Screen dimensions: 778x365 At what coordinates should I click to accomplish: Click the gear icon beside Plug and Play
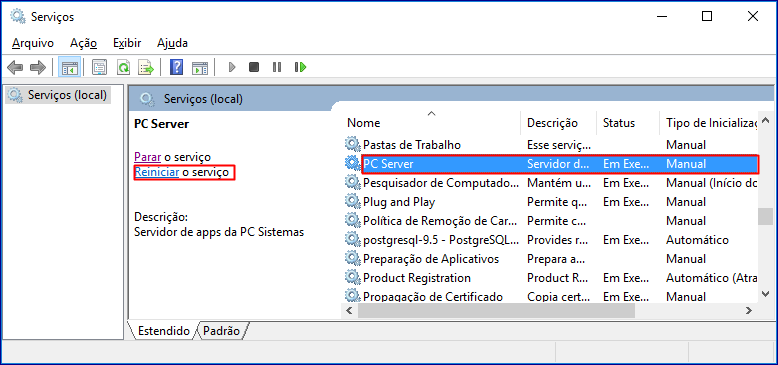352,202
